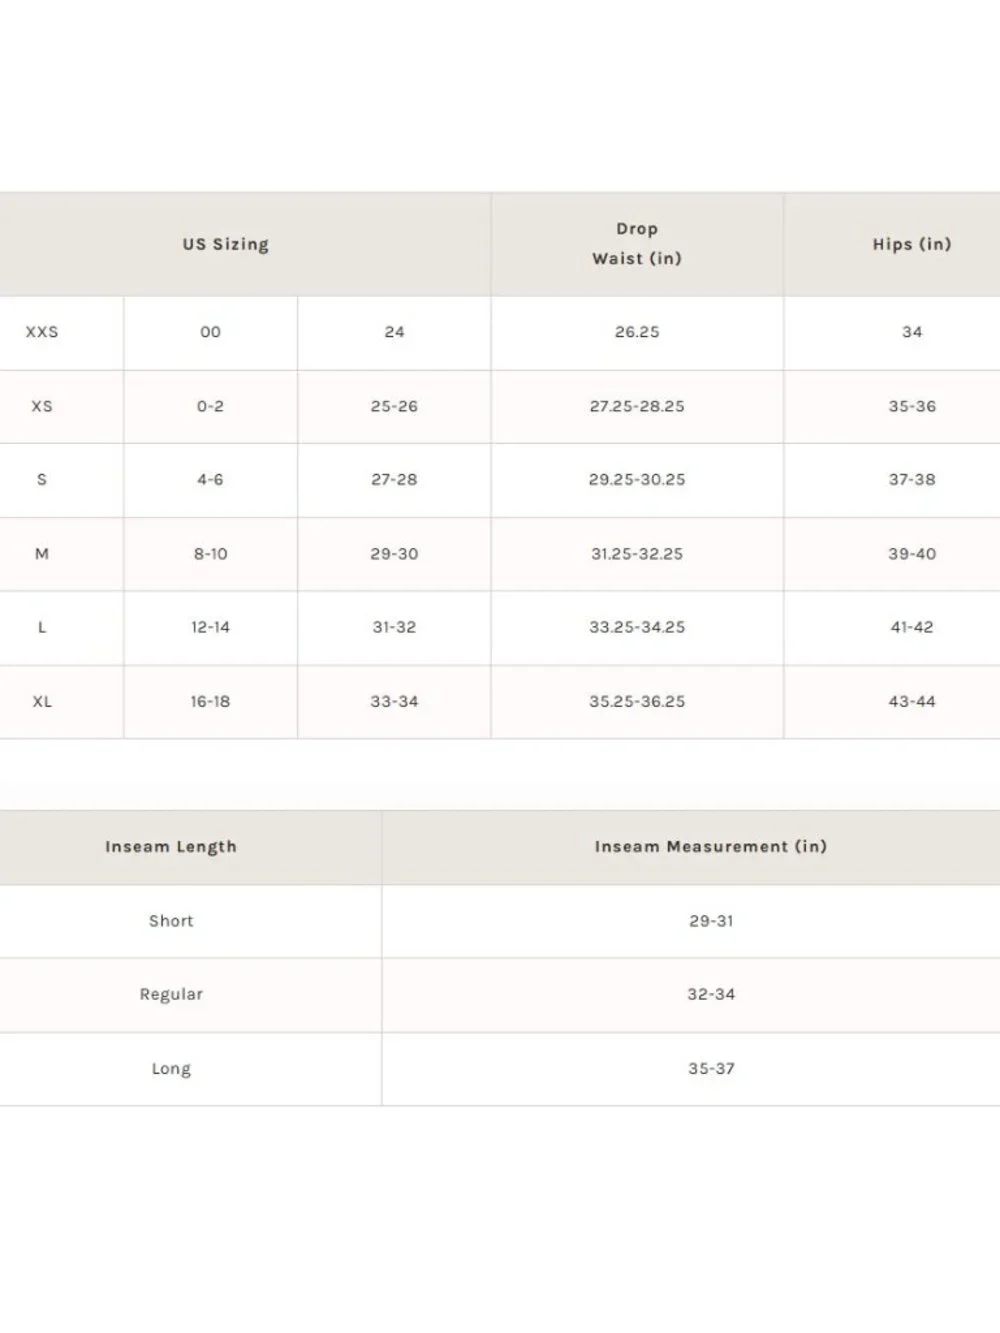
Task: Select the 35-37 inseam measurement
Action: pyautogui.click(x=711, y=1068)
